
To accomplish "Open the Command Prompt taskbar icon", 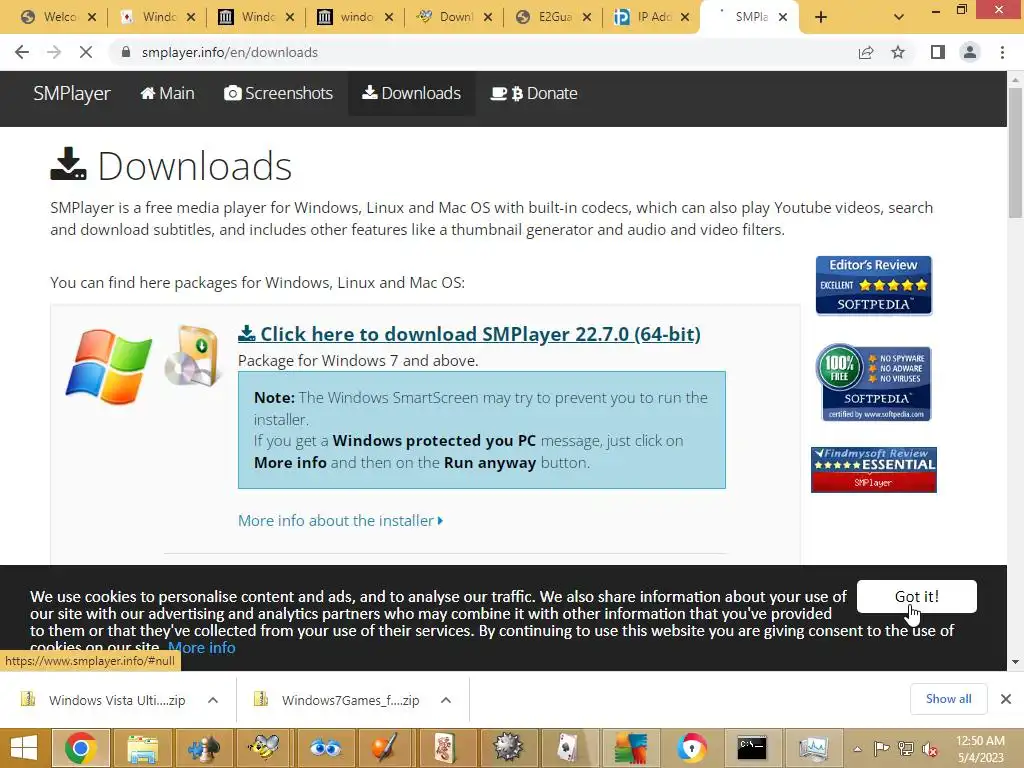I will point(752,748).
